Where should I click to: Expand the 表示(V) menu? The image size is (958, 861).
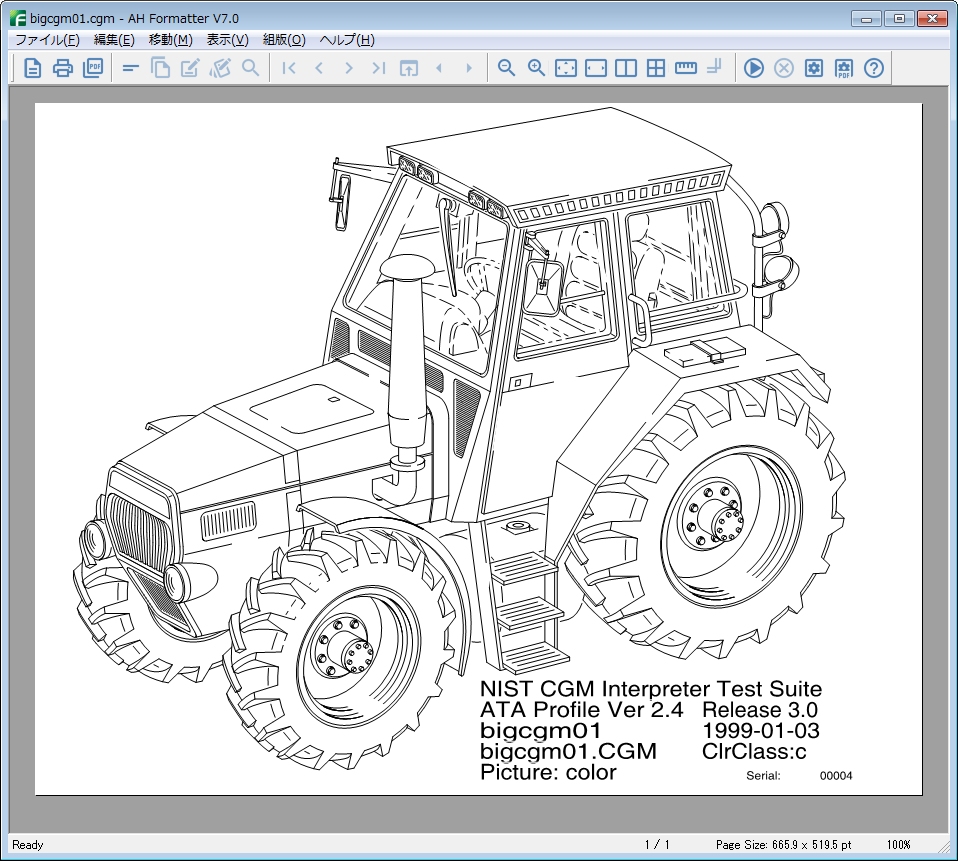(x=227, y=40)
